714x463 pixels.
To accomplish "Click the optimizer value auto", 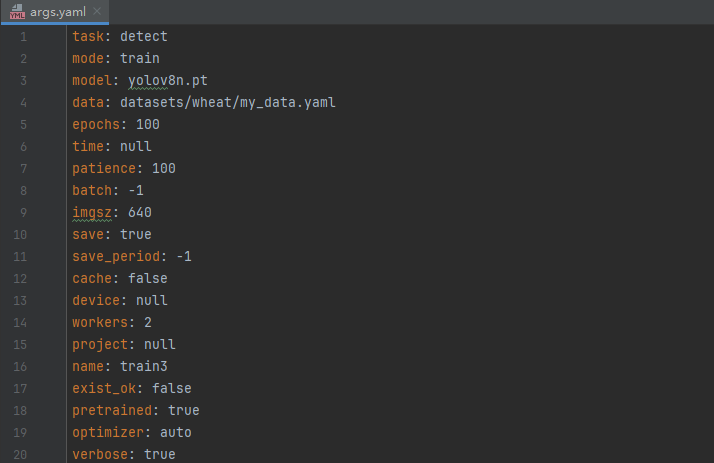I will coord(176,432).
